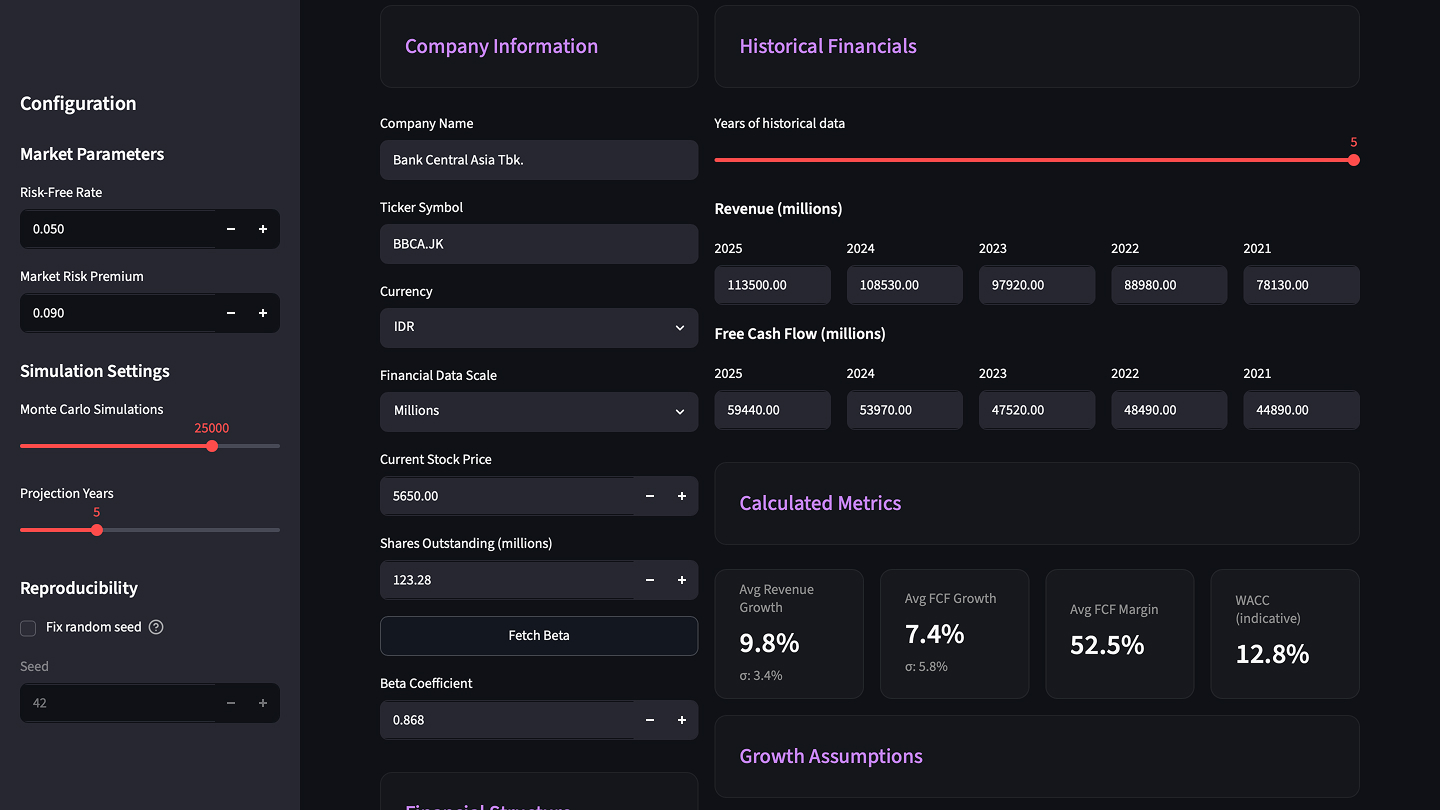
Task: Click the WACC indicative 12.8% metric
Action: 1285,634
